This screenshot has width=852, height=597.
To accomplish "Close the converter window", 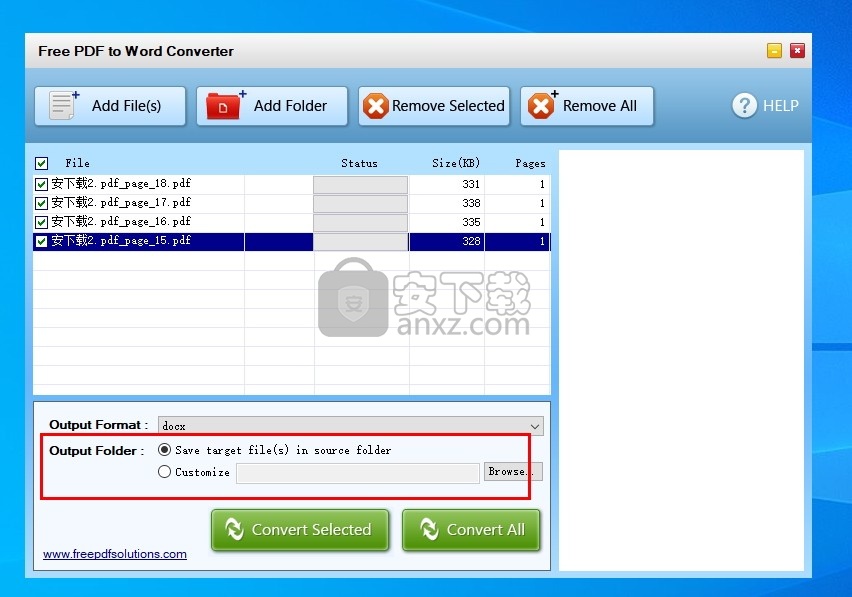I will (797, 51).
